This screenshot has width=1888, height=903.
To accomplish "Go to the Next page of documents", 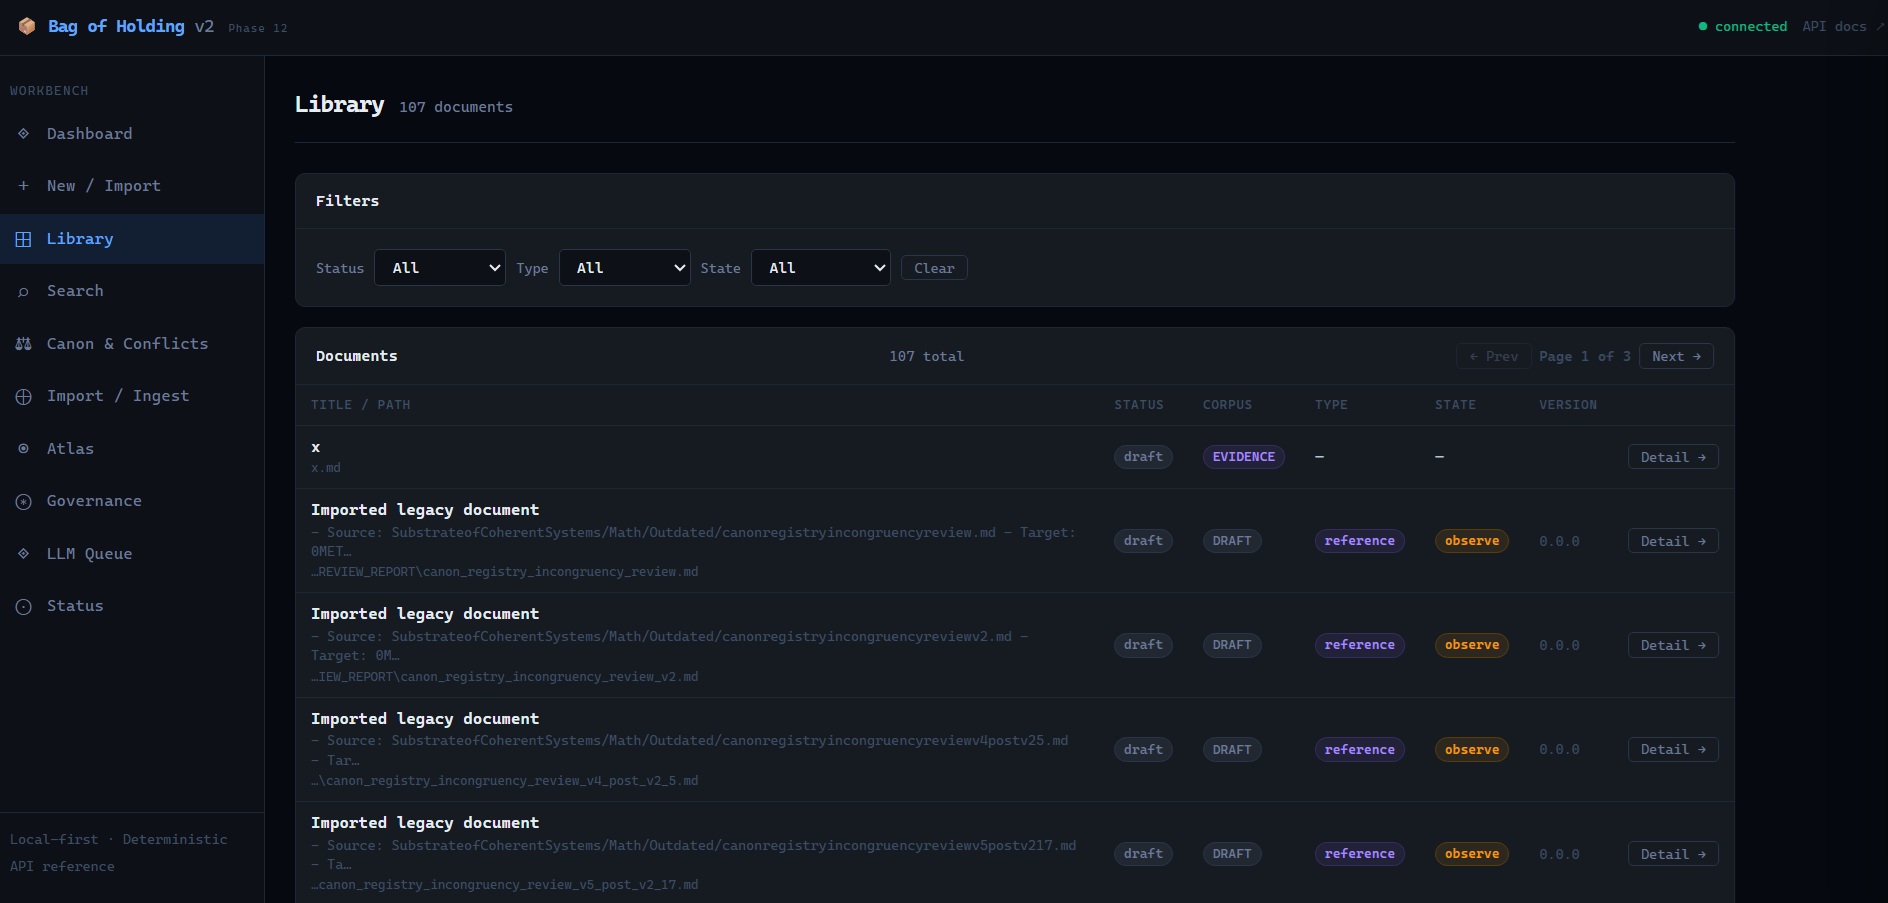I will (x=1676, y=356).
